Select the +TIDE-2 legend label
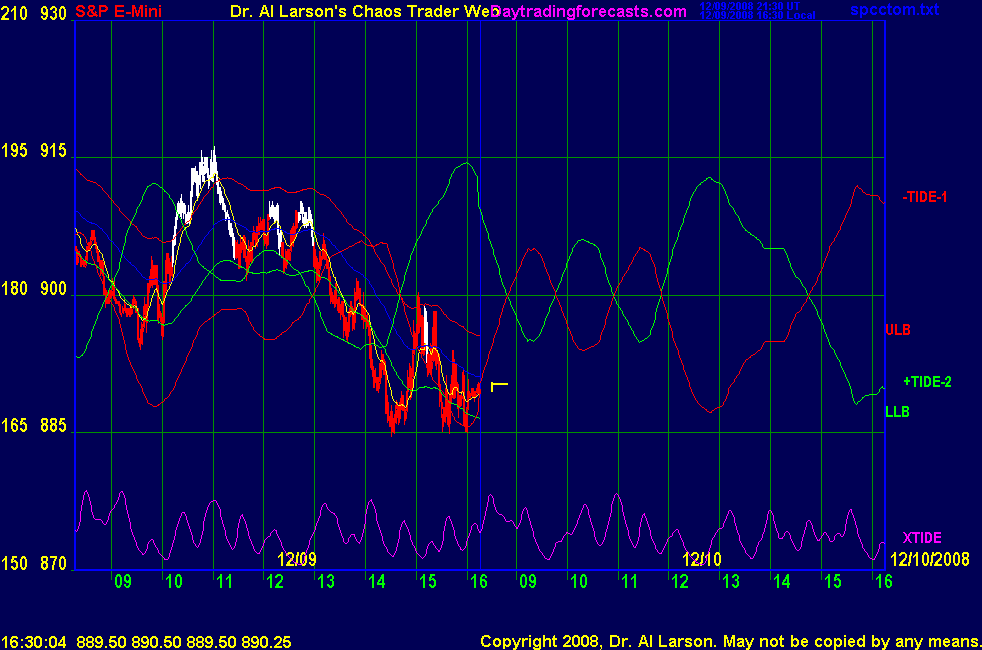The image size is (982, 650). pos(927,381)
